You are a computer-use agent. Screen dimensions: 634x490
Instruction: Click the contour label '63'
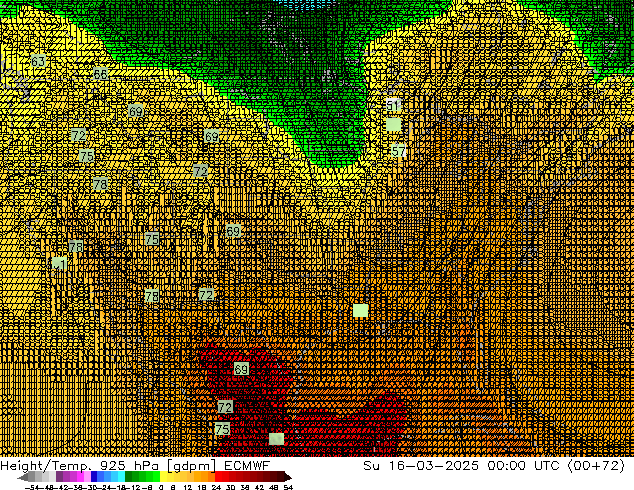(x=38, y=61)
